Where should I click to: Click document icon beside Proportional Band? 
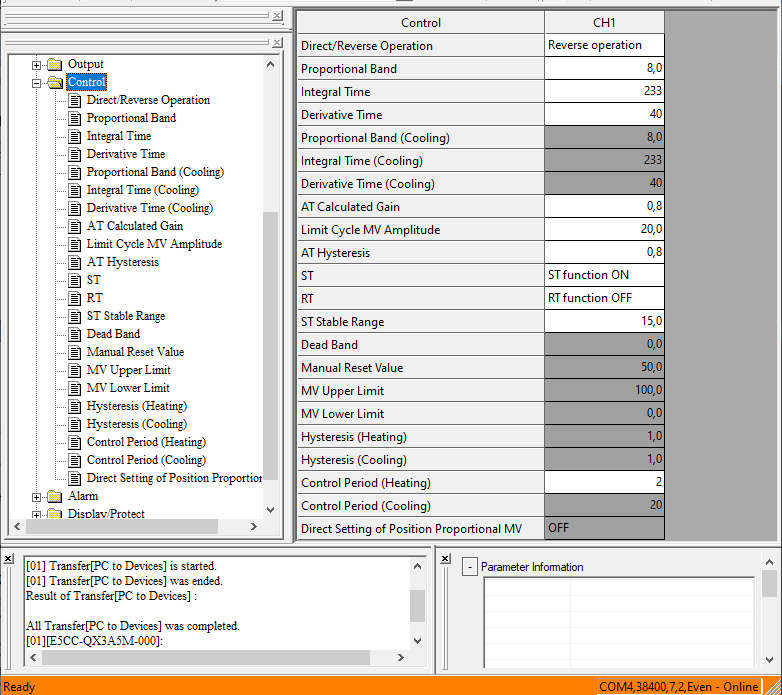pos(75,119)
